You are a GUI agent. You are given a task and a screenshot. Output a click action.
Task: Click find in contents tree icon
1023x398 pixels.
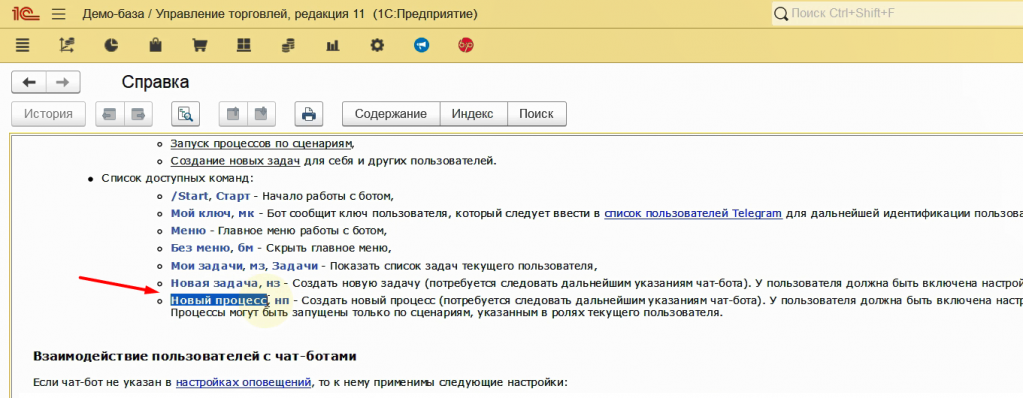click(185, 114)
